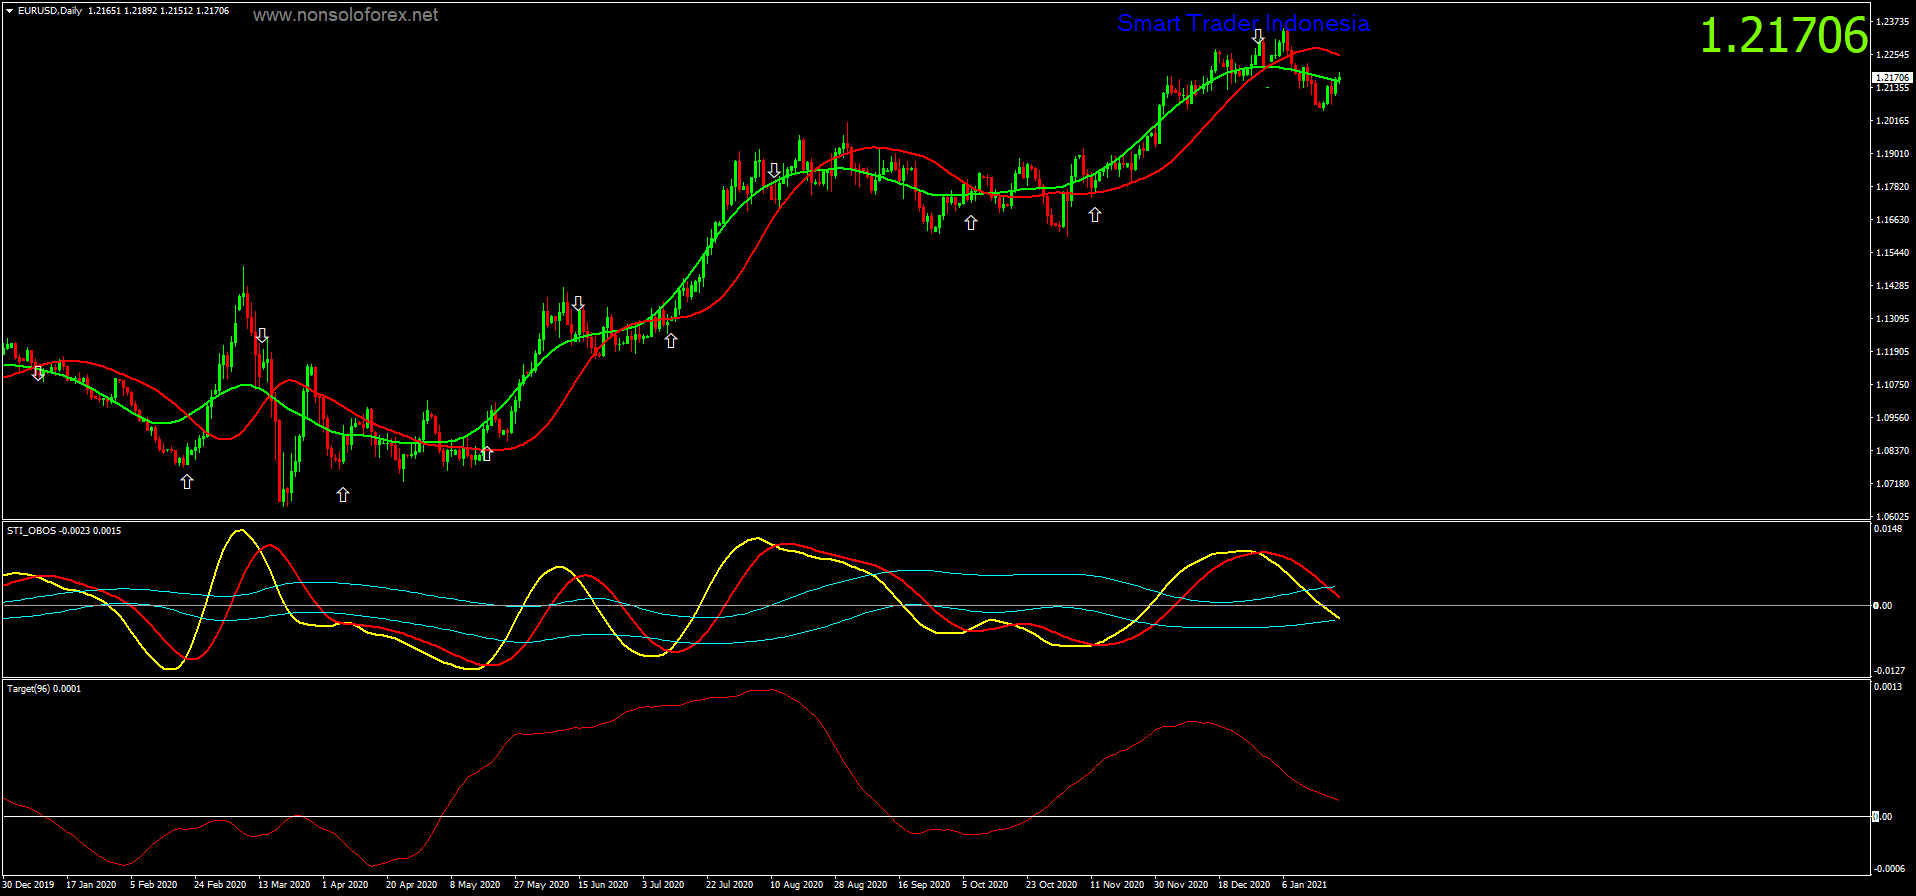Image resolution: width=1916 pixels, height=896 pixels.
Task: Click the 8 May 2020 date label
Action: coord(475,885)
